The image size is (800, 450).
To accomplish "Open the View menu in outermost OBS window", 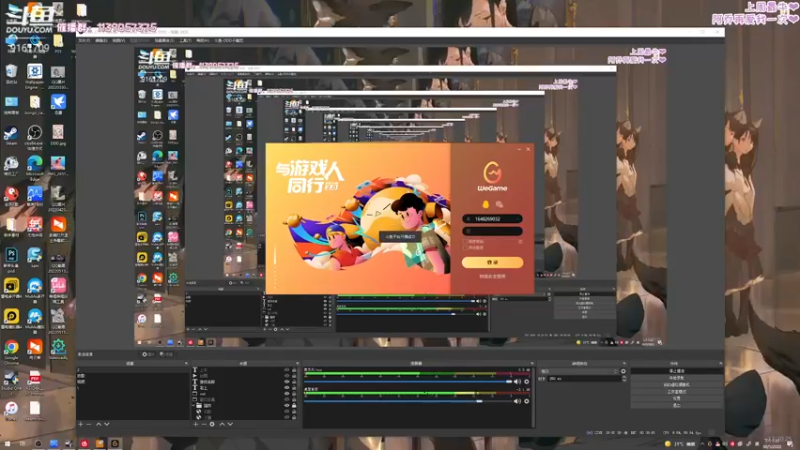I will coord(118,40).
